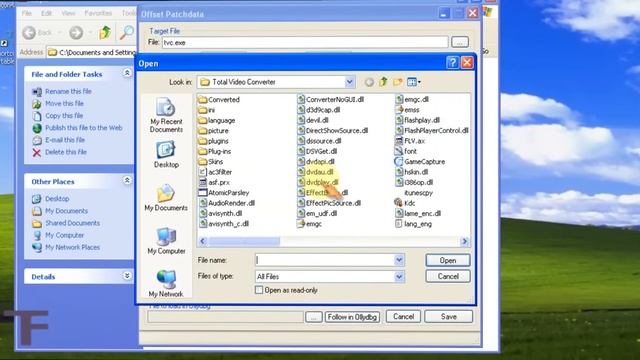This screenshot has height=360, width=640.
Task: Collapse File and Folder Tasks panel
Action: tap(127, 73)
